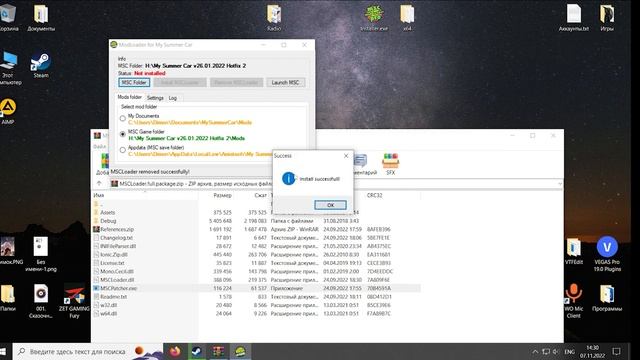
Task: Open the Документы desktop folder
Action: click(x=41, y=18)
